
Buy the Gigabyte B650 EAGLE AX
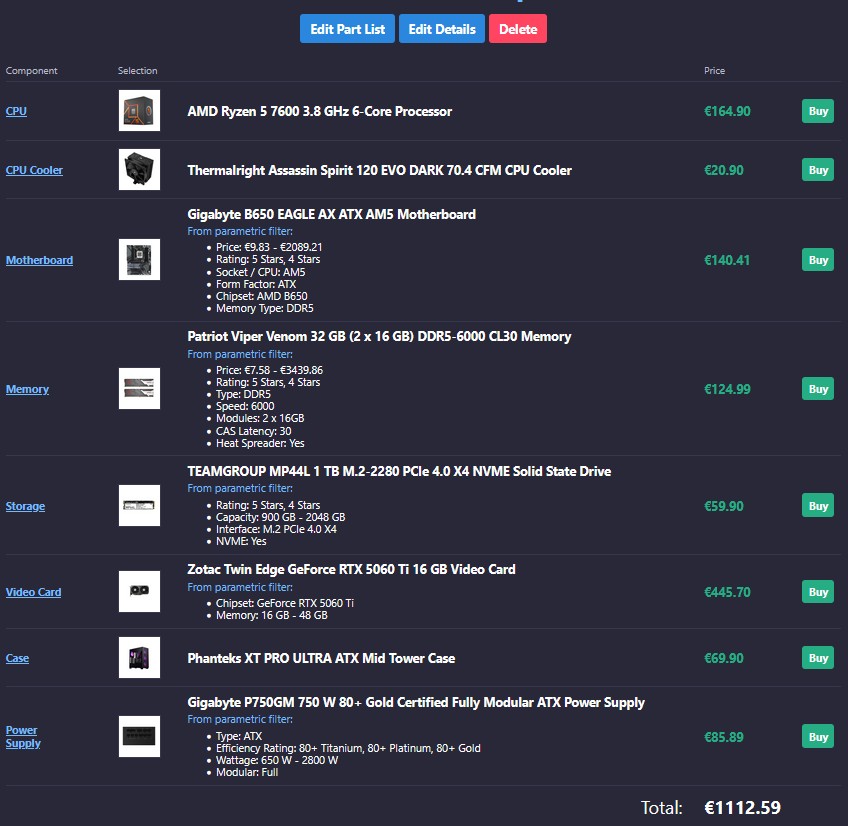coord(818,260)
